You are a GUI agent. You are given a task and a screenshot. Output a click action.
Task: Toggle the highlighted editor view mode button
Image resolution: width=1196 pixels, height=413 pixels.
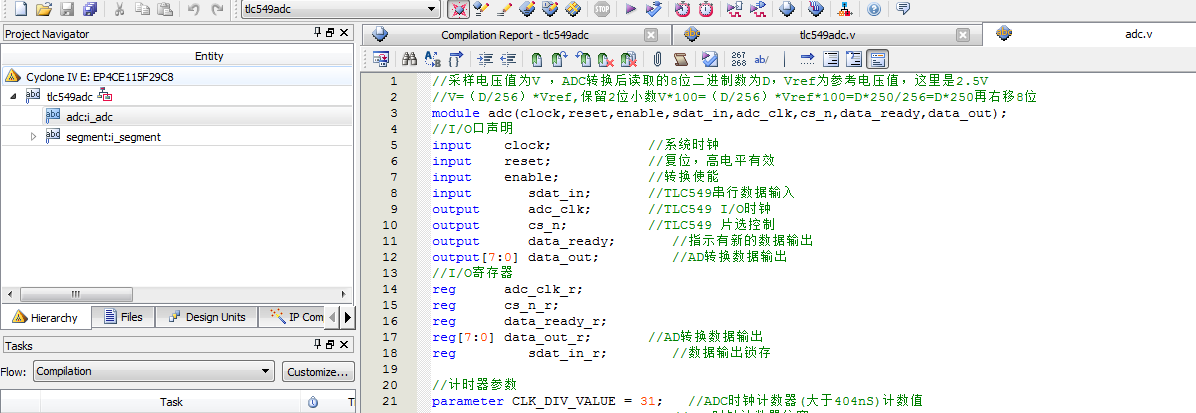pos(878,59)
